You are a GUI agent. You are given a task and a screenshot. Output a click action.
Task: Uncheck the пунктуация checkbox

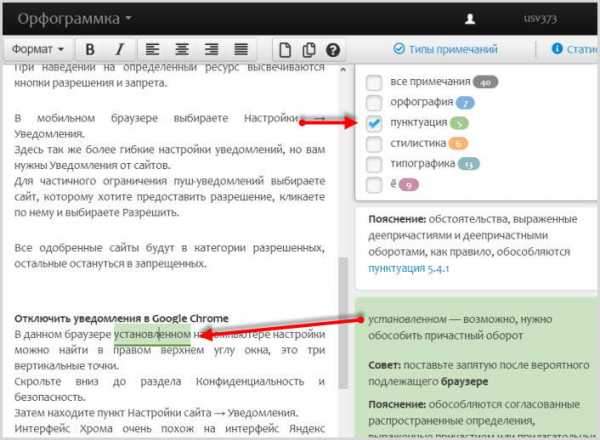pyautogui.click(x=374, y=123)
